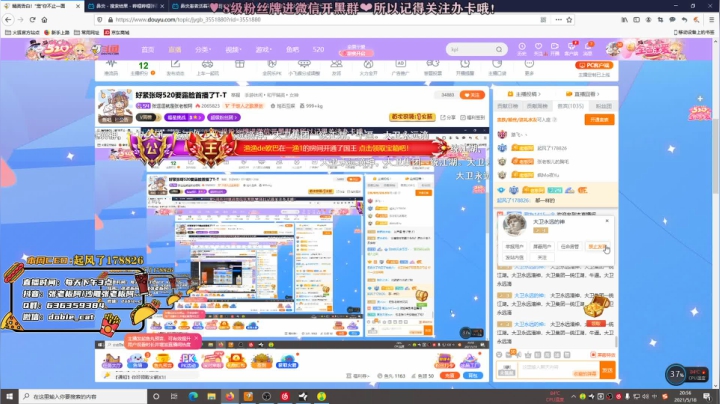This screenshot has width=720, height=404.
Task: Expand the 直播回看 link
Action: point(583,94)
